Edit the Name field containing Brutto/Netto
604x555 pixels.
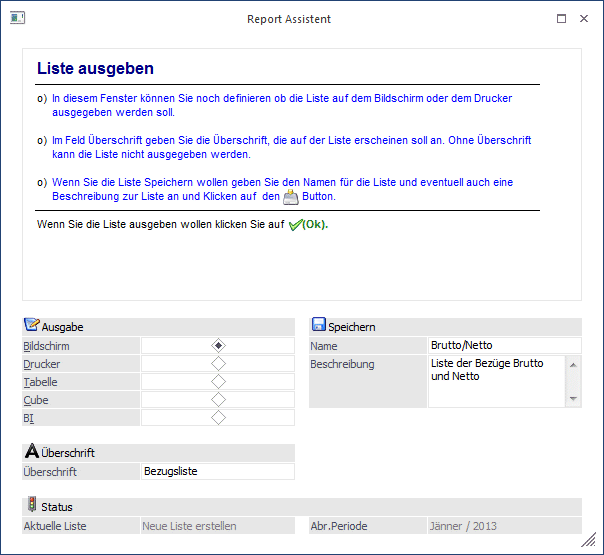[503, 345]
